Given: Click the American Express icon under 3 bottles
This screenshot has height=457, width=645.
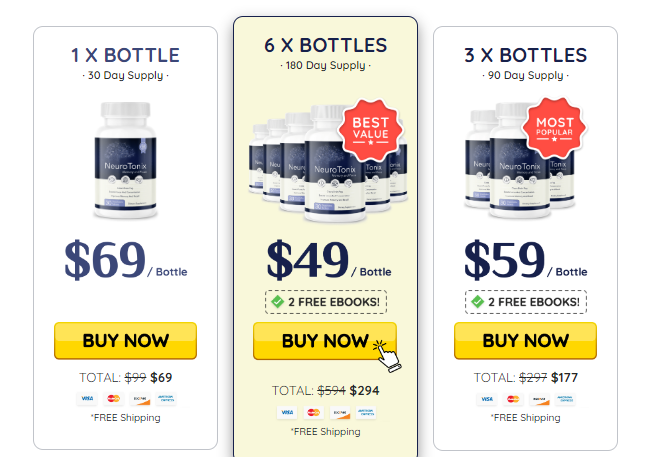Looking at the screenshot, I should 565,398.
